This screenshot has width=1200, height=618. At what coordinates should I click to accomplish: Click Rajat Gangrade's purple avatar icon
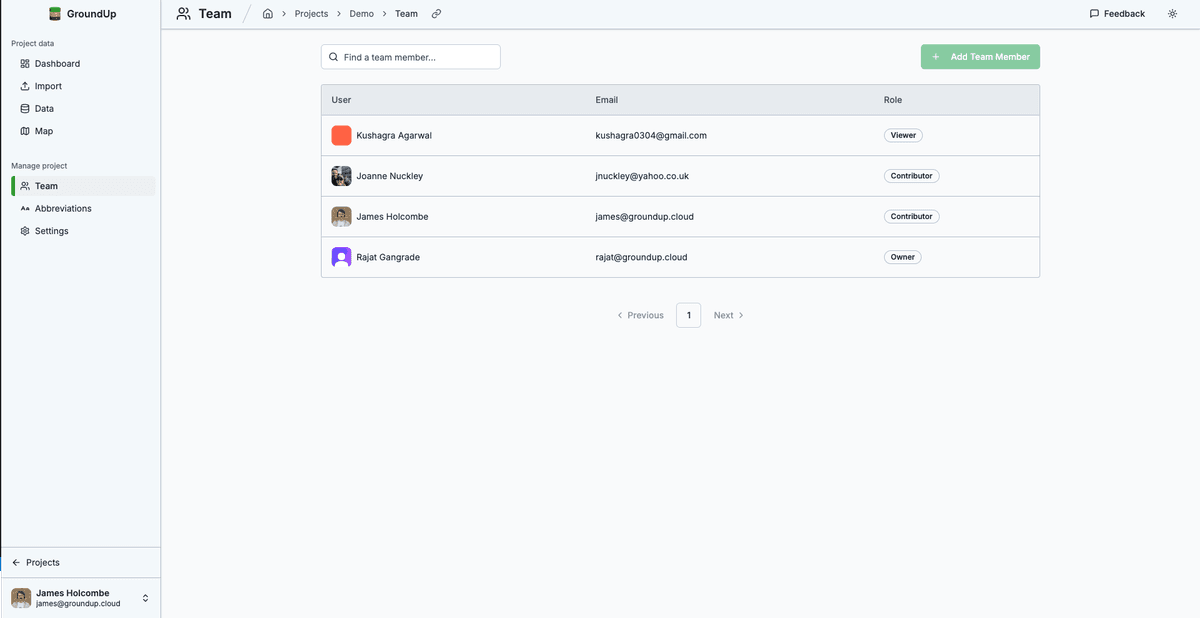pos(341,257)
